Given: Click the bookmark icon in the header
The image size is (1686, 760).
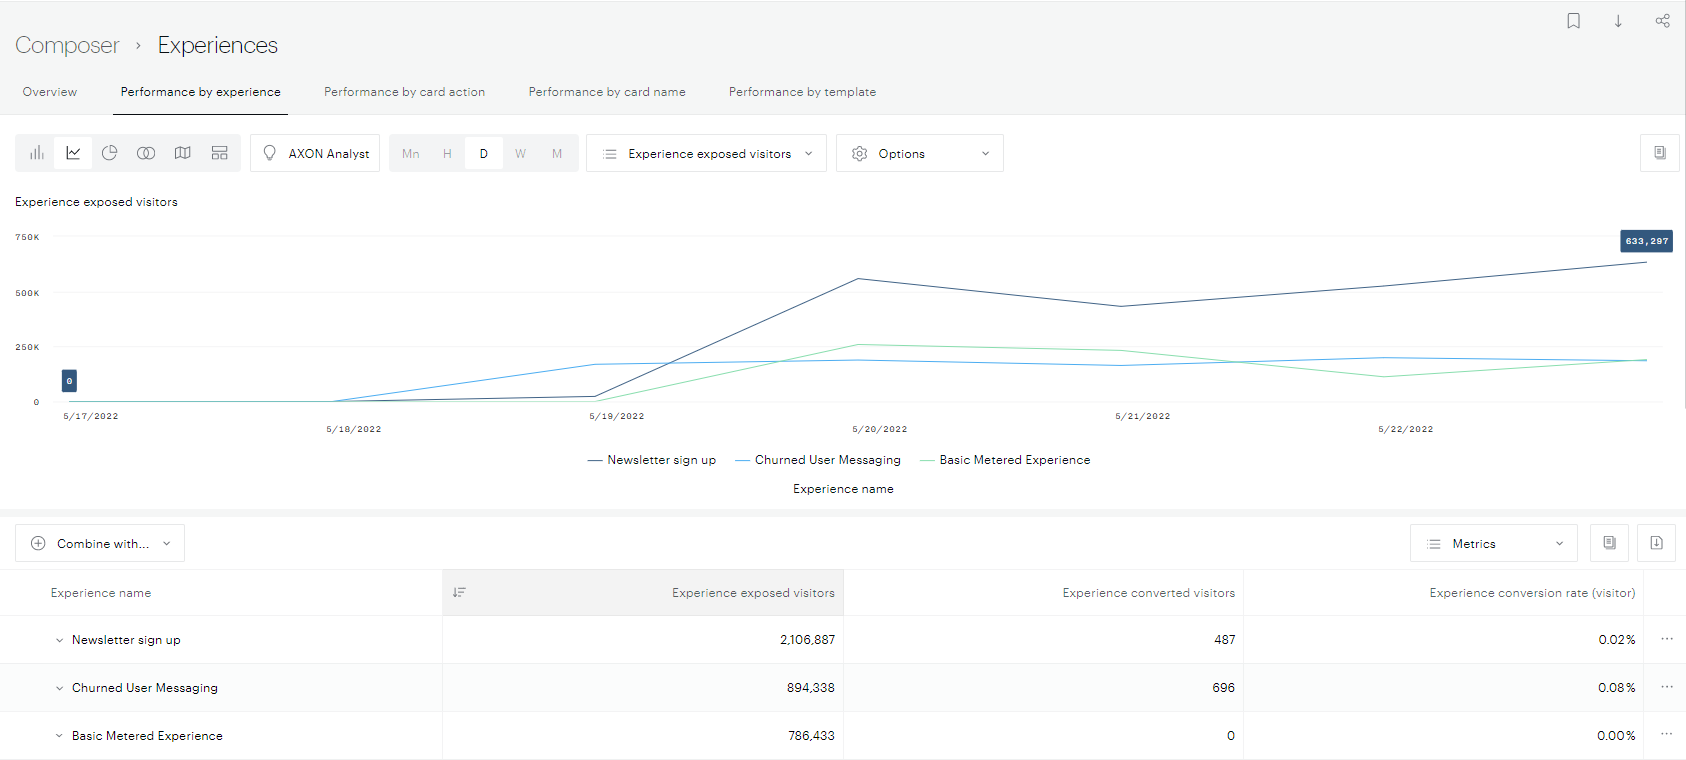Looking at the screenshot, I should 1573,21.
